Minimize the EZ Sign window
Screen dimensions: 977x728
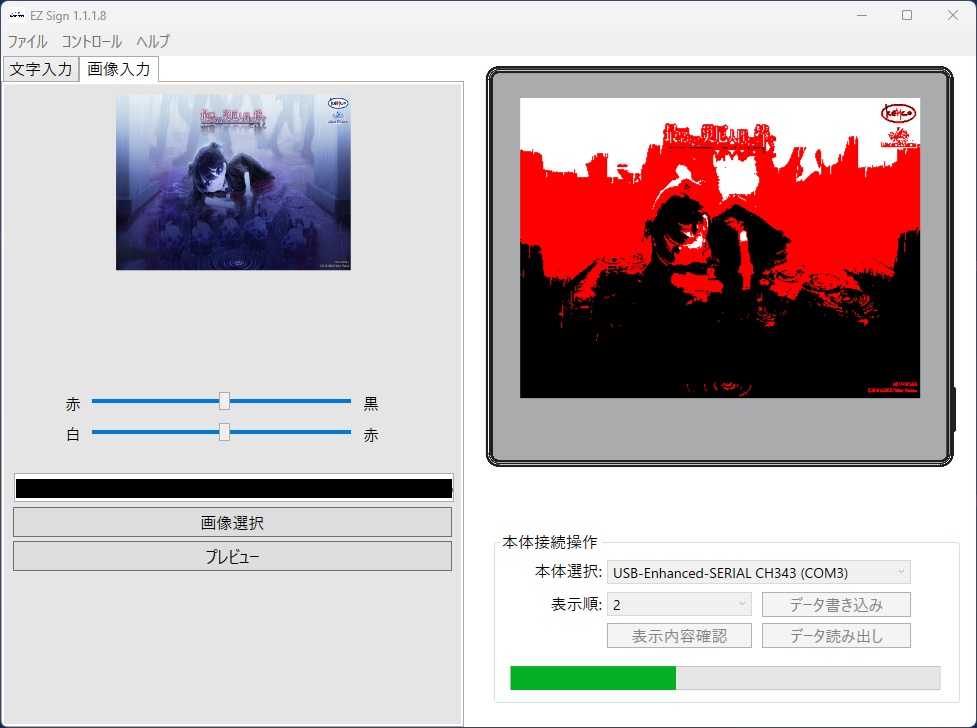pyautogui.click(x=862, y=16)
